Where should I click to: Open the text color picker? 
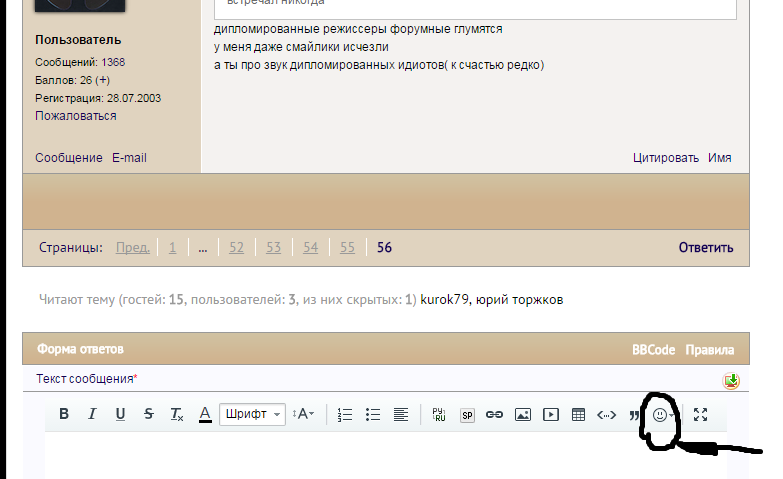pos(204,414)
